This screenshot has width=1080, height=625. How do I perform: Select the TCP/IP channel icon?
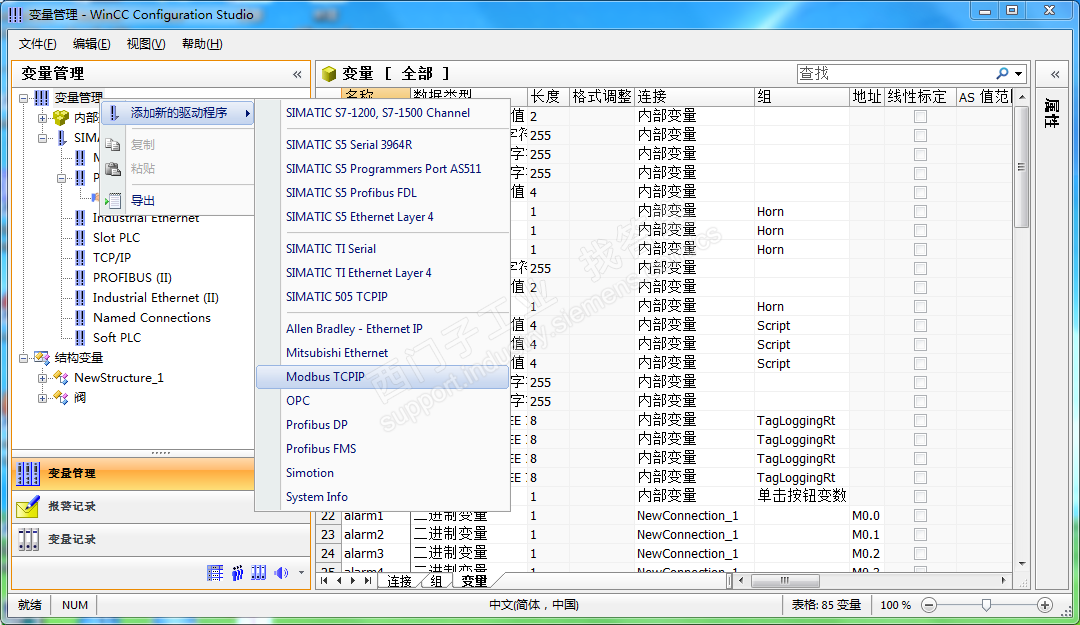pyautogui.click(x=81, y=258)
